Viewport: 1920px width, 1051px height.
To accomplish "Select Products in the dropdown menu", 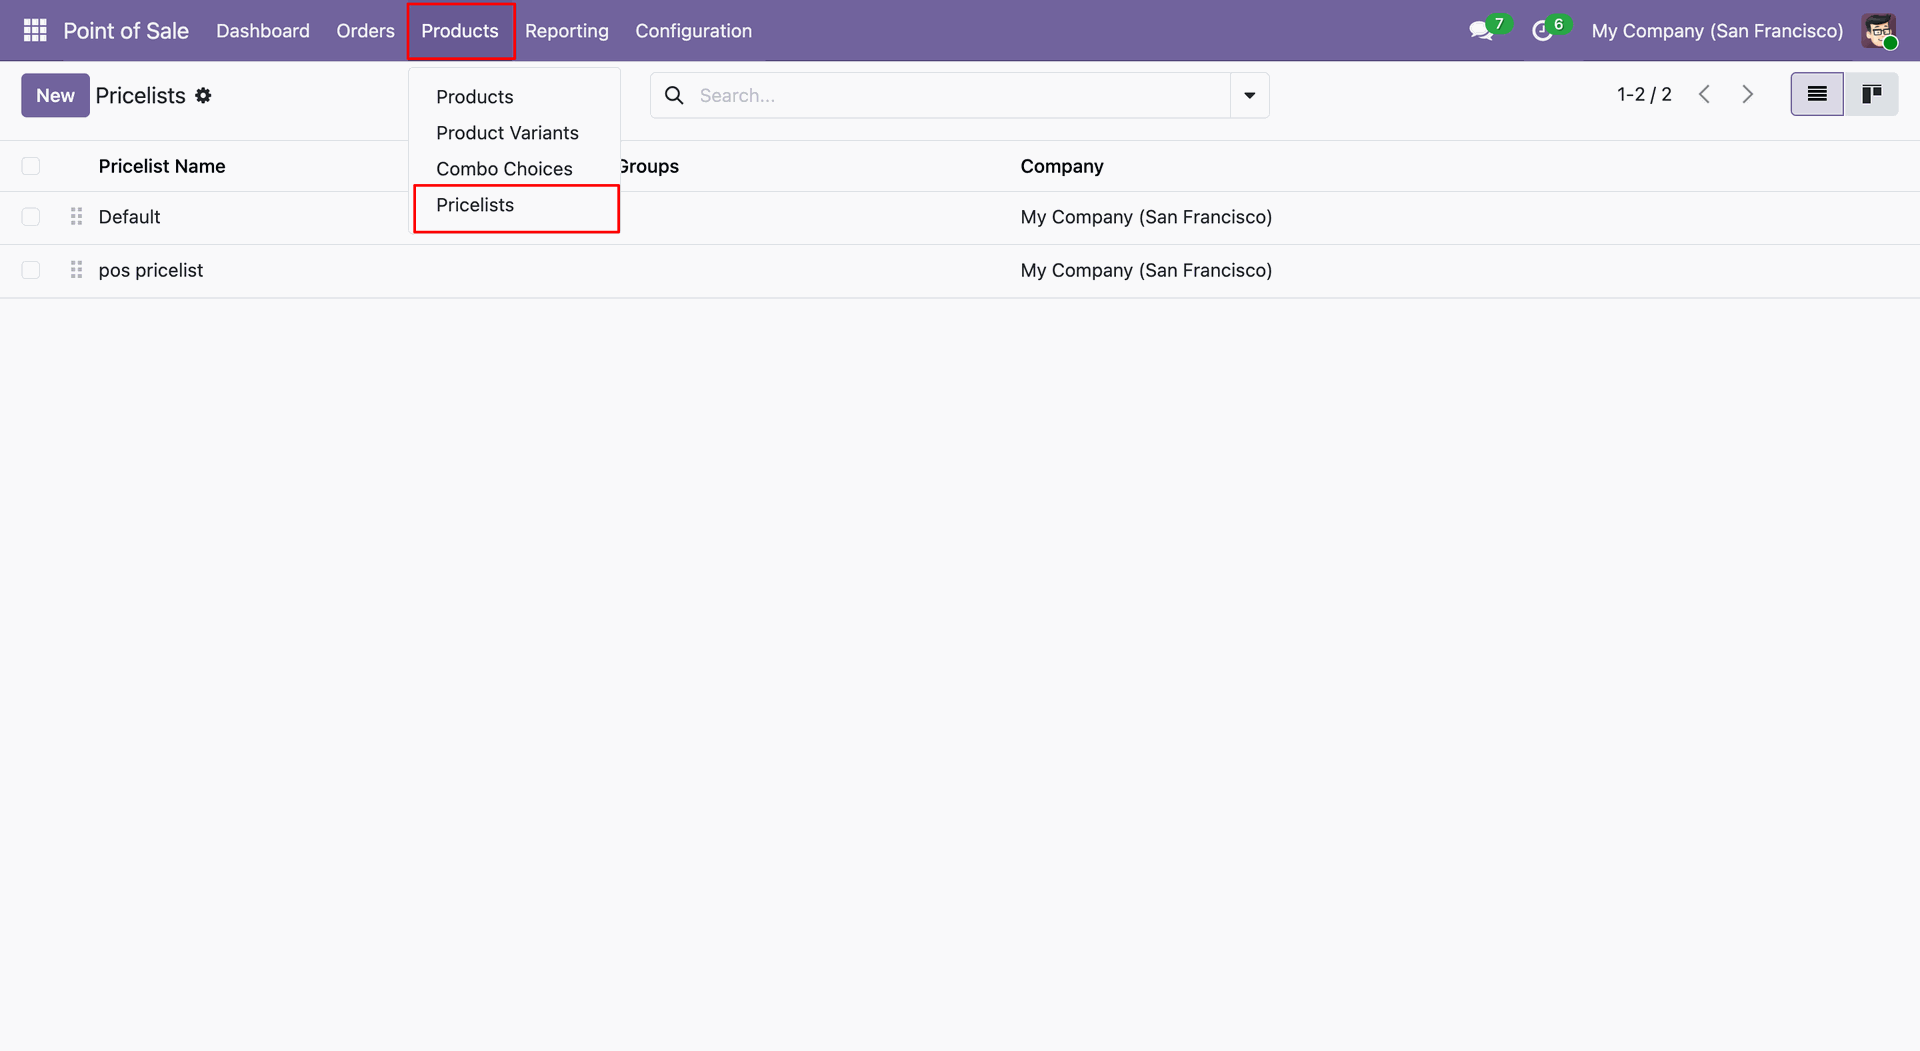I will pos(475,97).
